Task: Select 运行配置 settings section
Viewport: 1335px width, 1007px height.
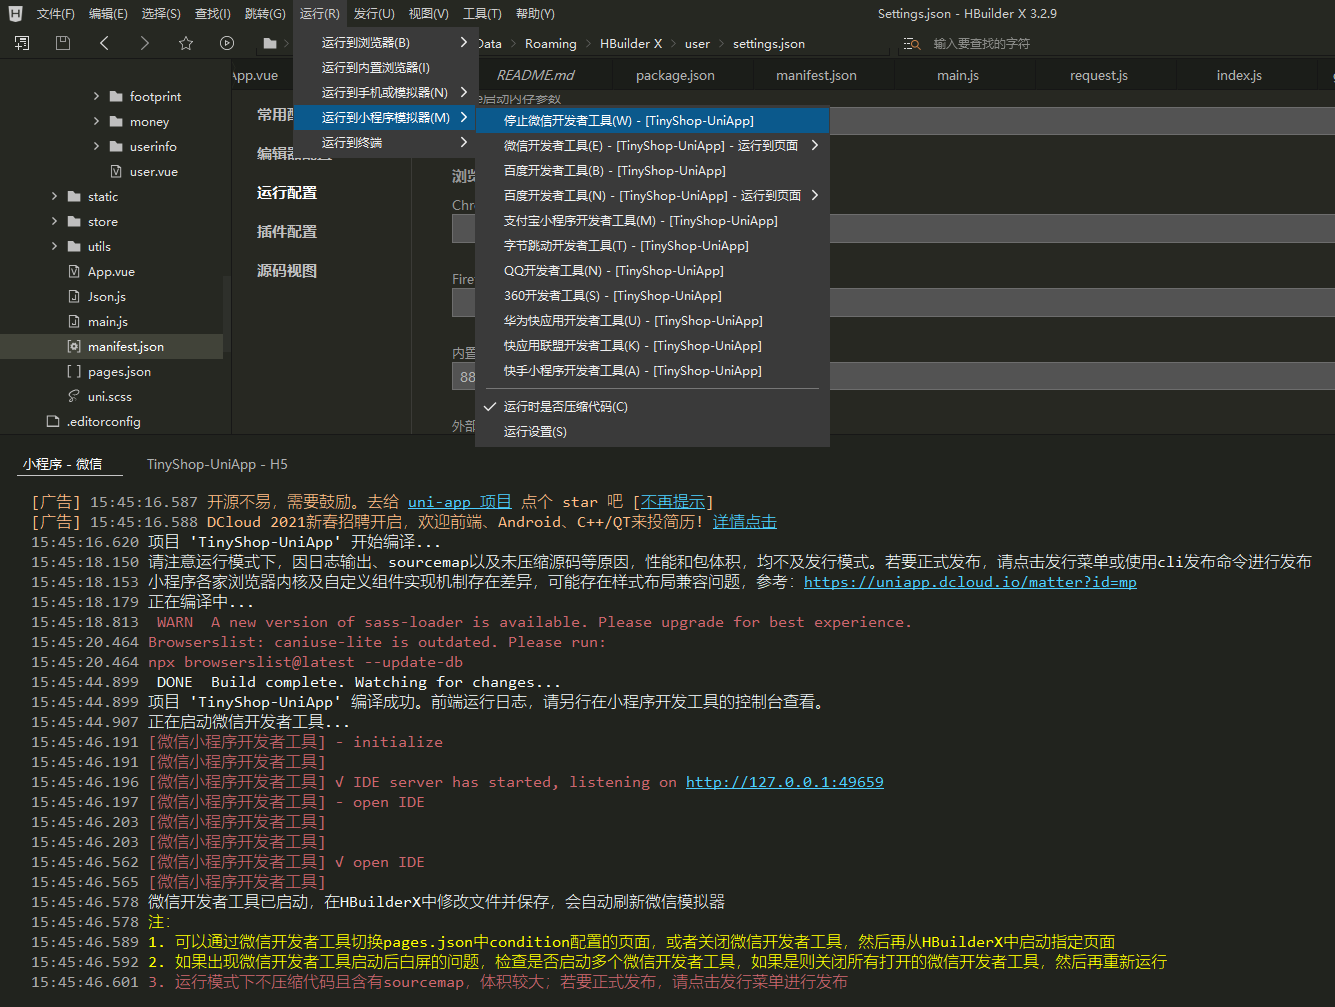Action: [x=287, y=193]
